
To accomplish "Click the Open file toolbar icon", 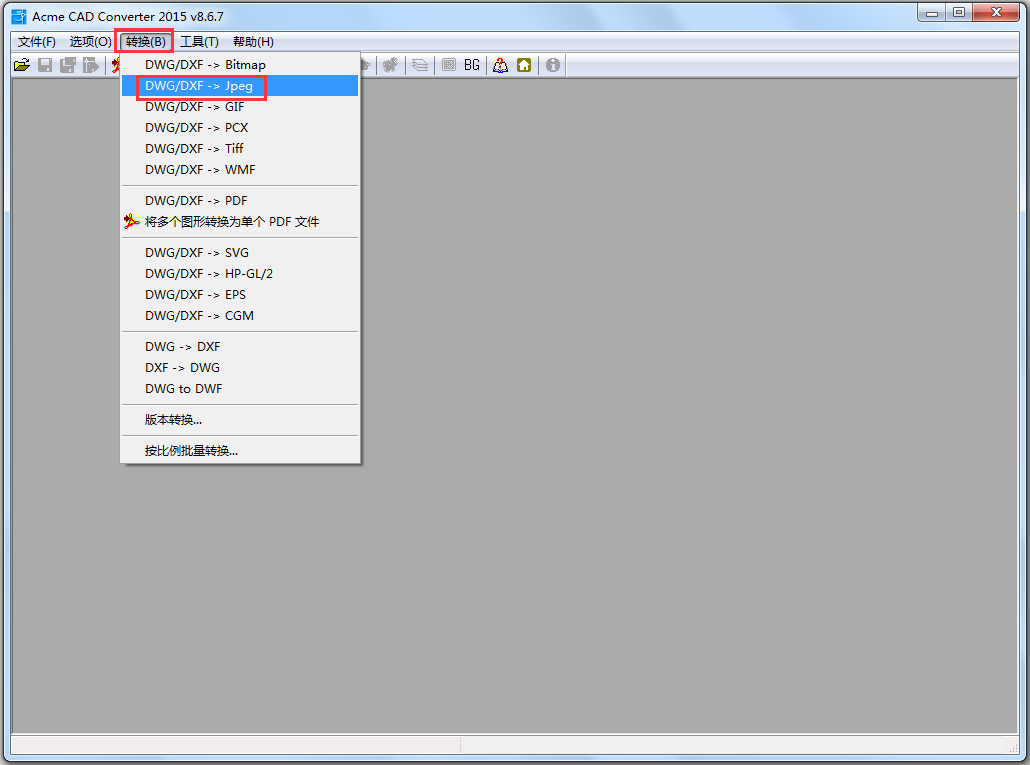I will 22,65.
